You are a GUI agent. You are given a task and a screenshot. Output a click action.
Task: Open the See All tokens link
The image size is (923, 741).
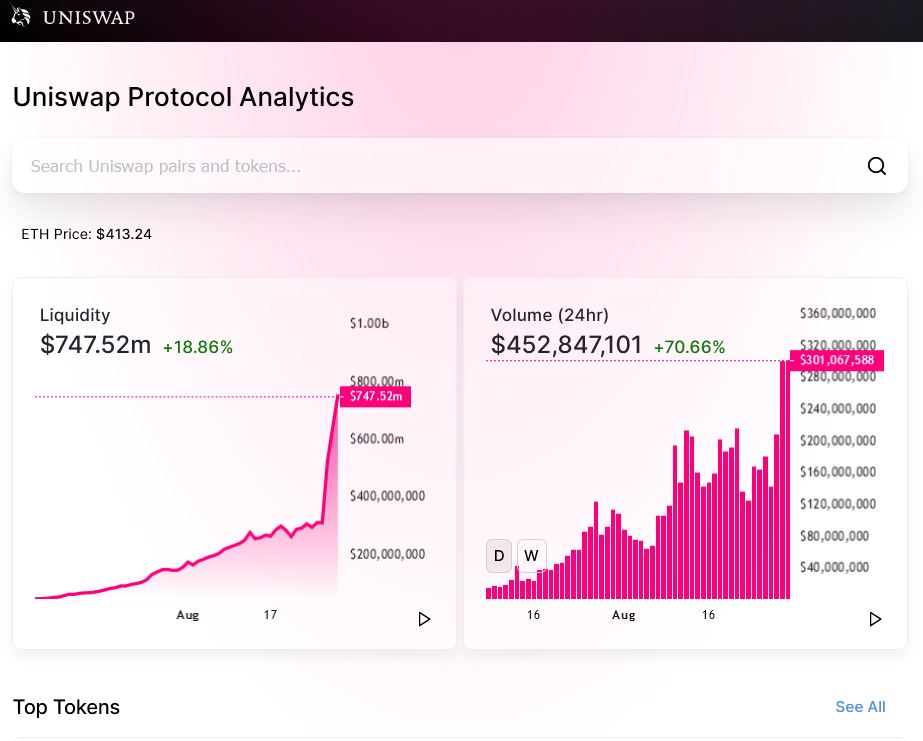[860, 707]
